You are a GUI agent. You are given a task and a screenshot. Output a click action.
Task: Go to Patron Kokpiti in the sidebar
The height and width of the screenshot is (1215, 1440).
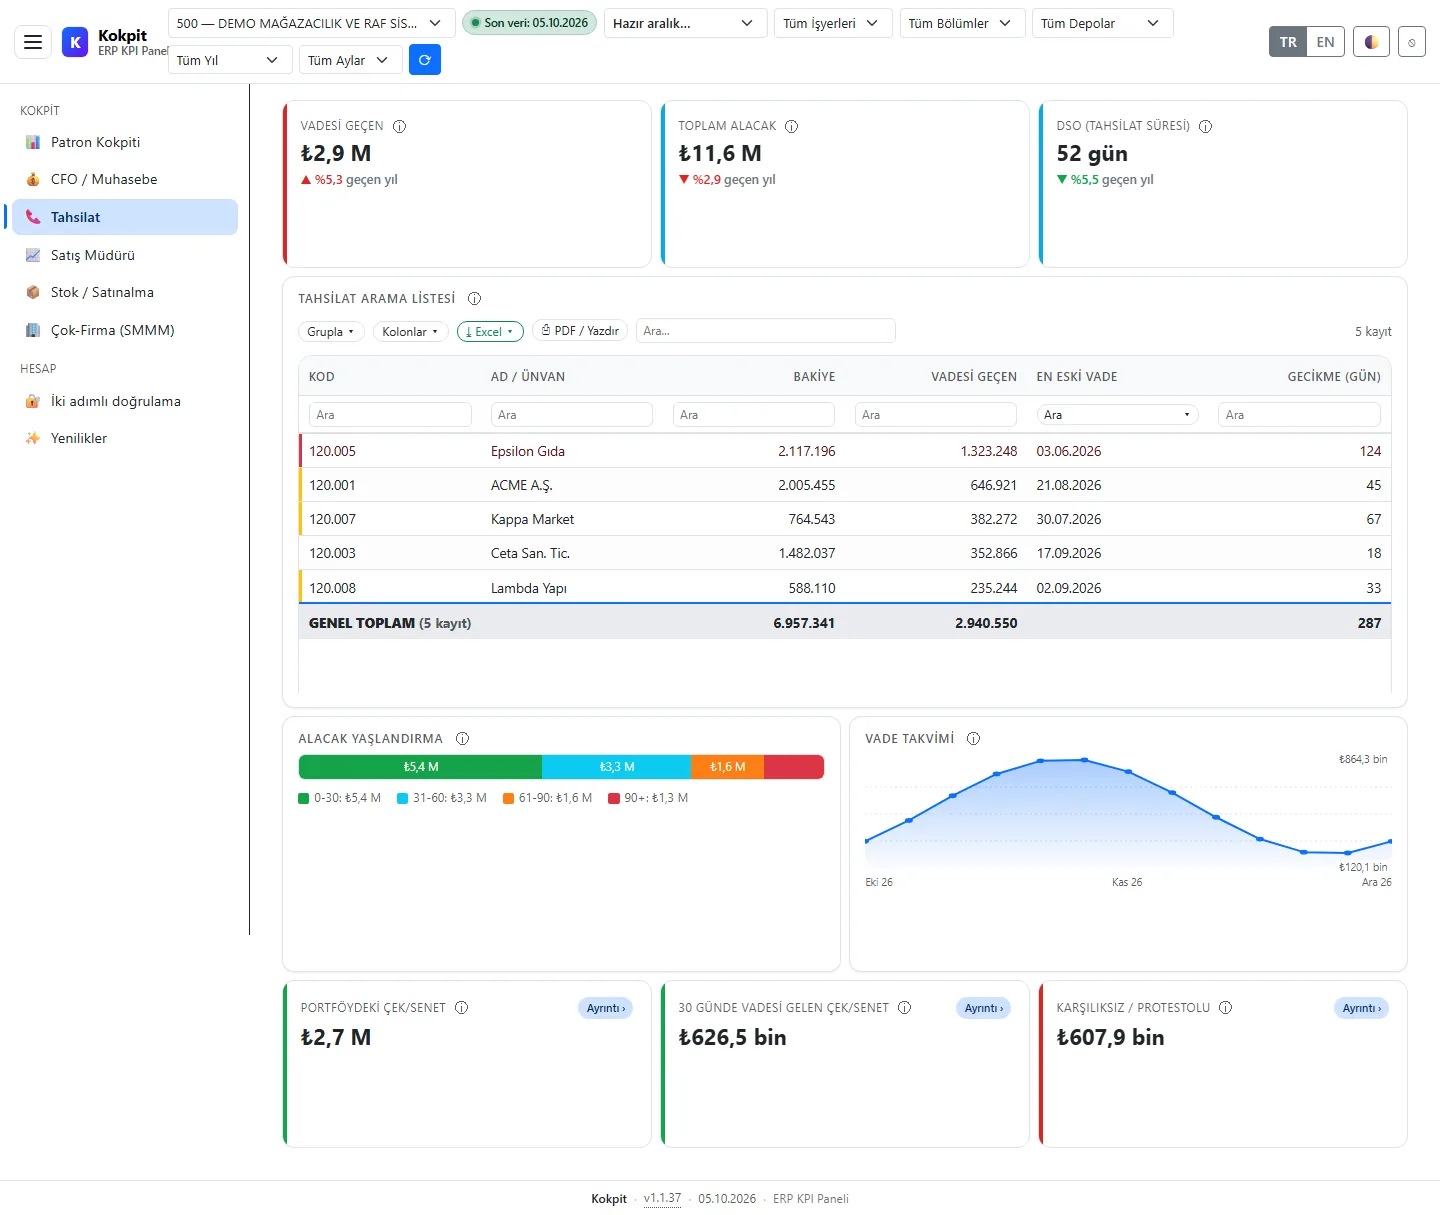(x=125, y=142)
